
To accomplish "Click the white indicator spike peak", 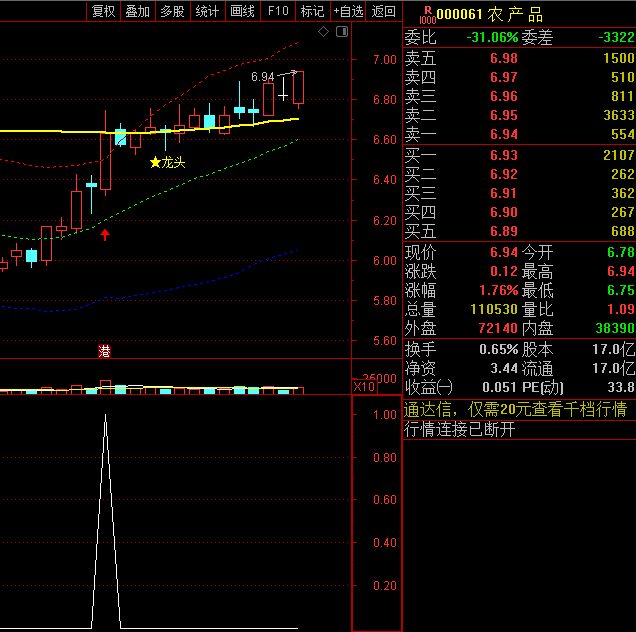I will [x=105, y=416].
